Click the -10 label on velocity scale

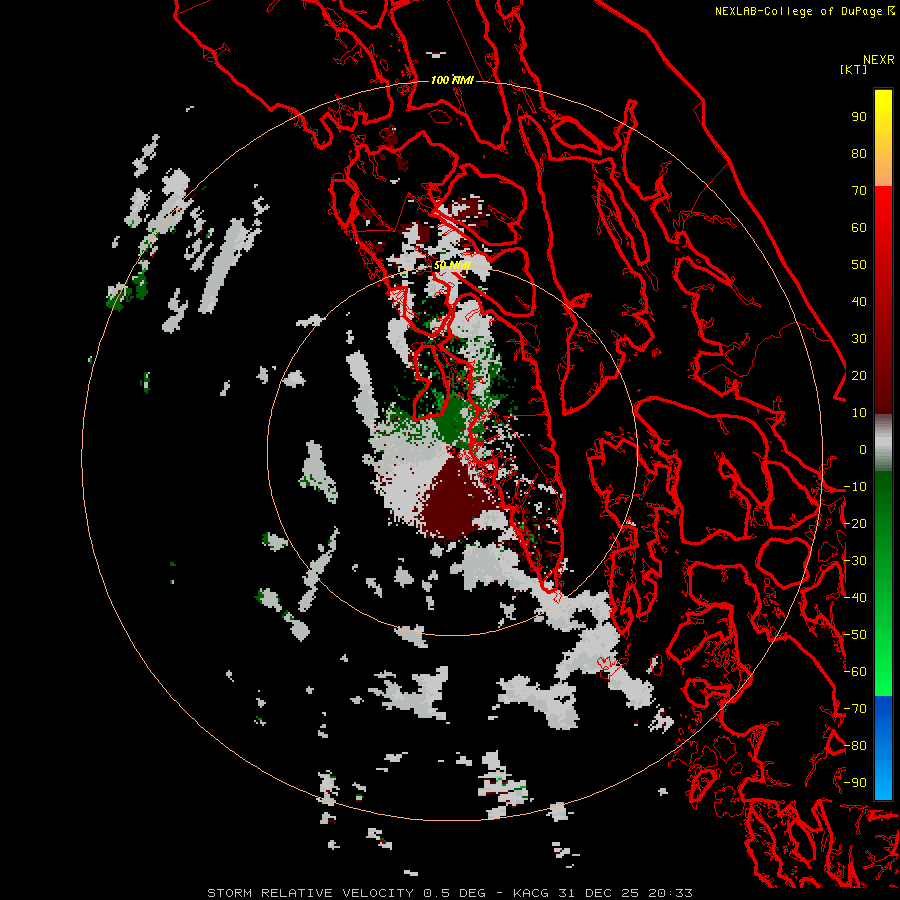pos(855,487)
